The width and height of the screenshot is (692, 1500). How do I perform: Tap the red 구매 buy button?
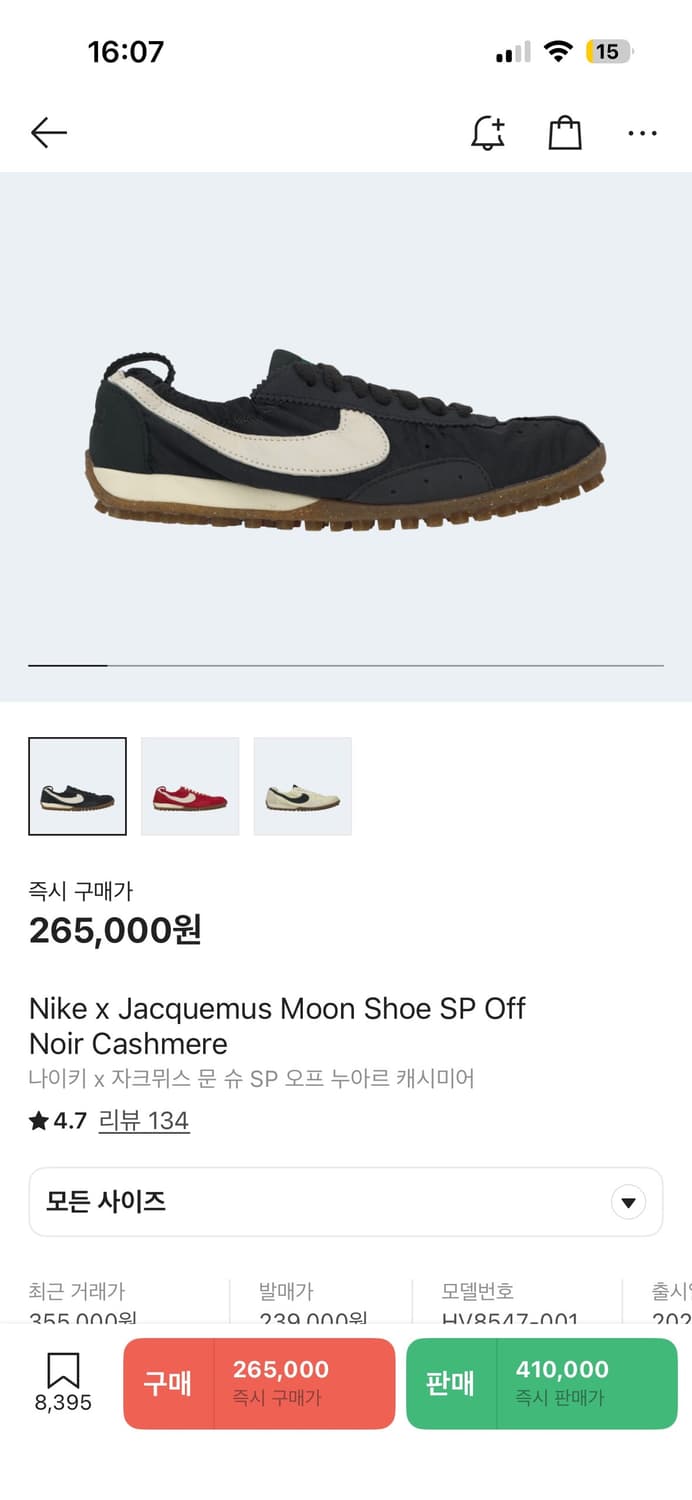259,1383
